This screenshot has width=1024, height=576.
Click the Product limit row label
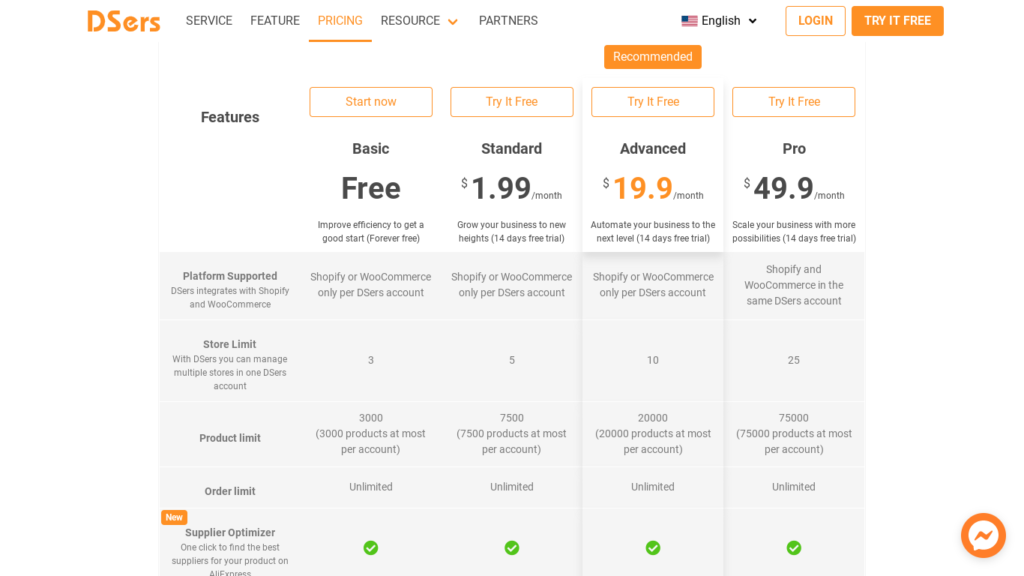coord(230,438)
